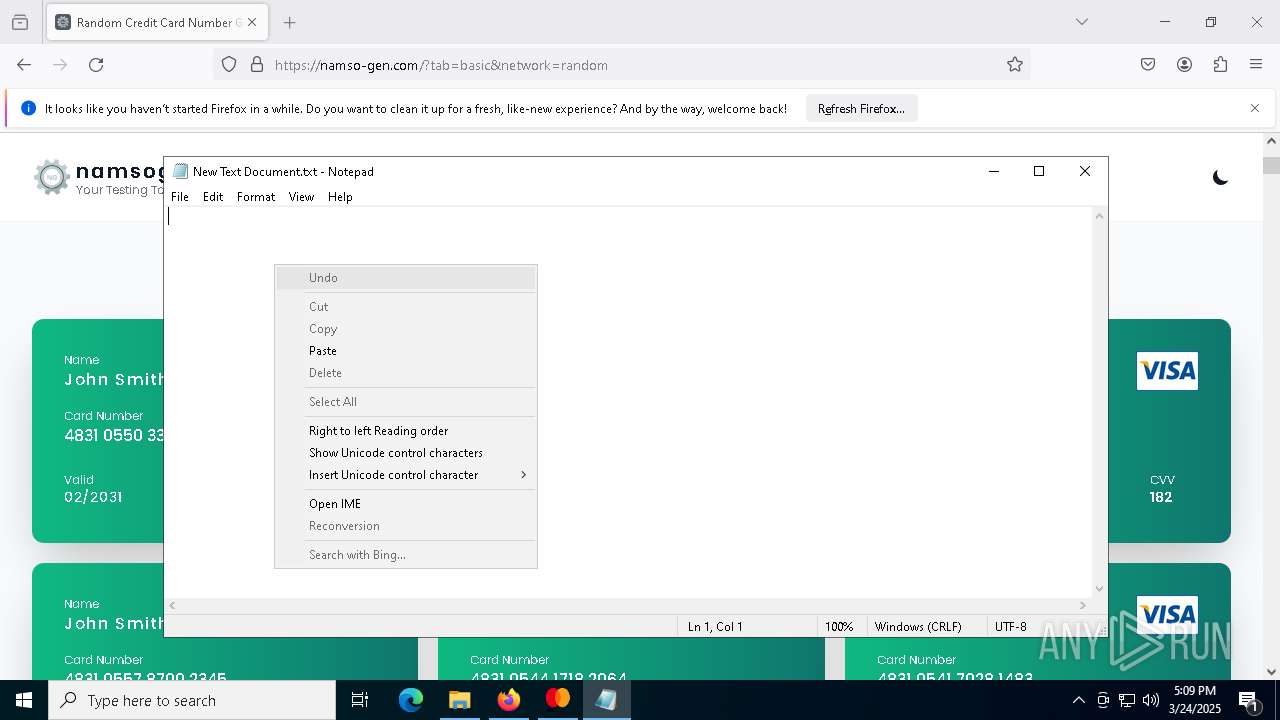Select Show Unicode control characters
This screenshot has height=720, width=1280.
406,453
